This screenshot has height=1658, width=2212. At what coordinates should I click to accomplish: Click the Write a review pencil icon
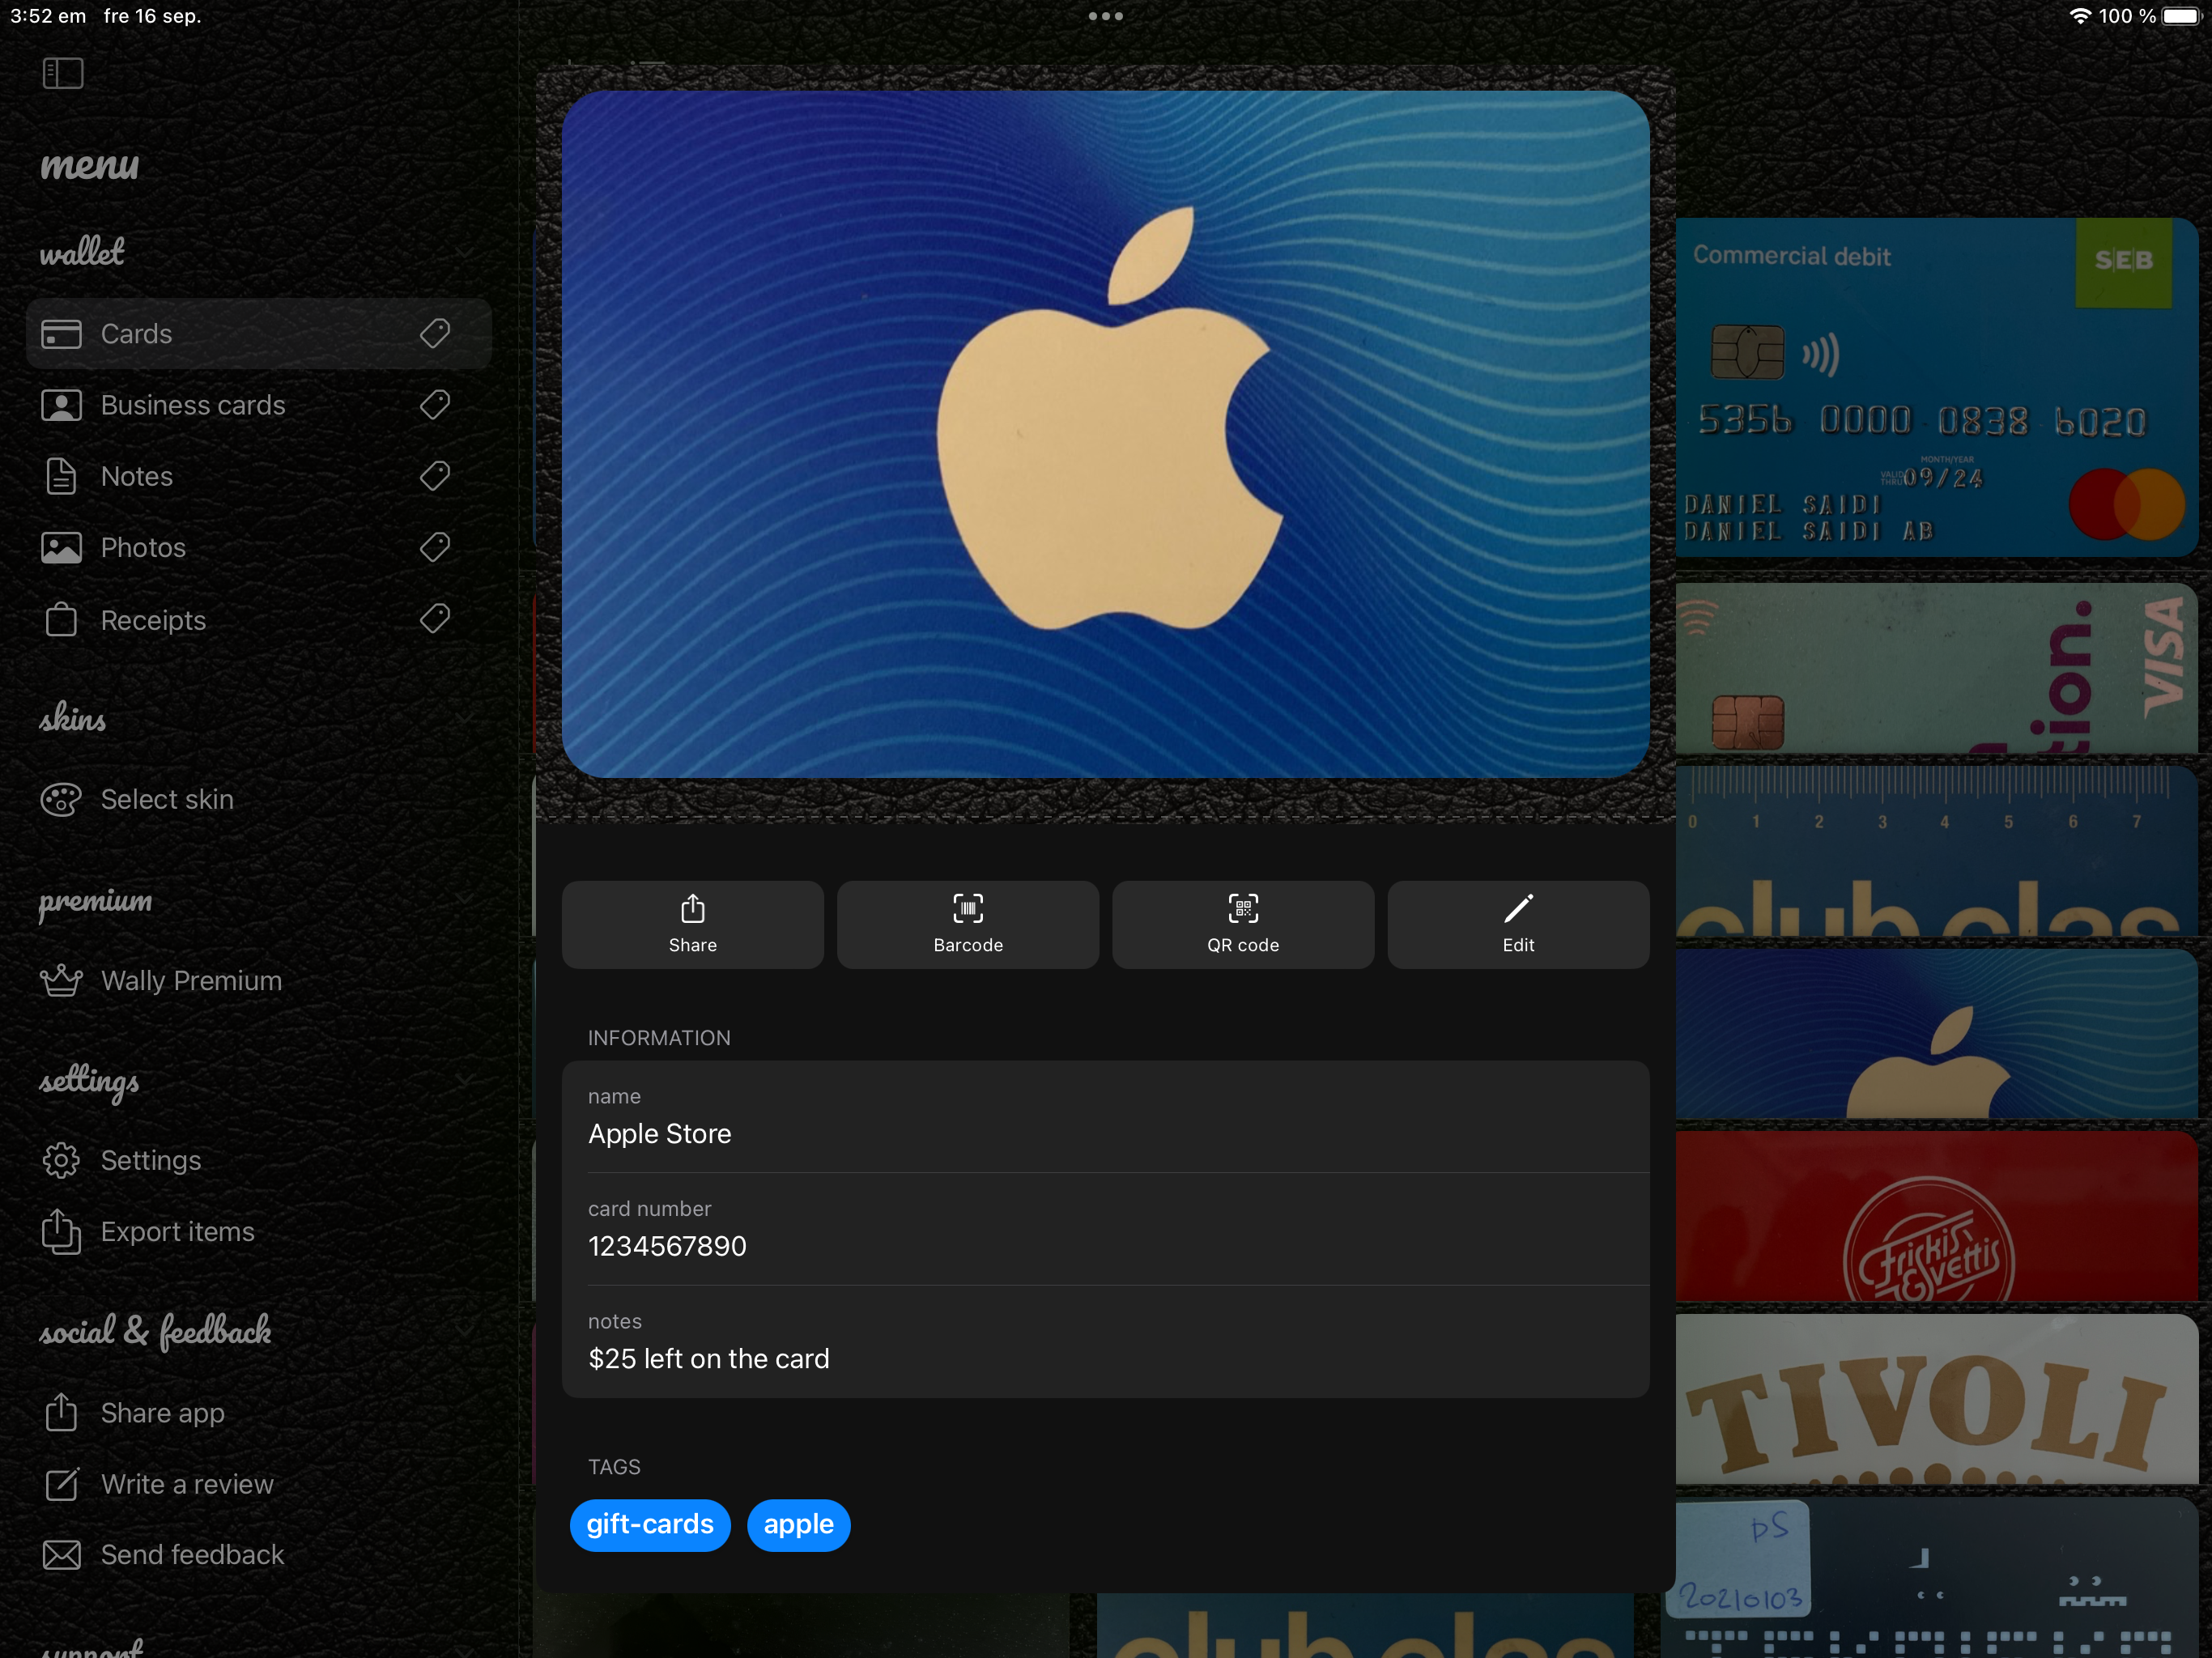tap(61, 1484)
